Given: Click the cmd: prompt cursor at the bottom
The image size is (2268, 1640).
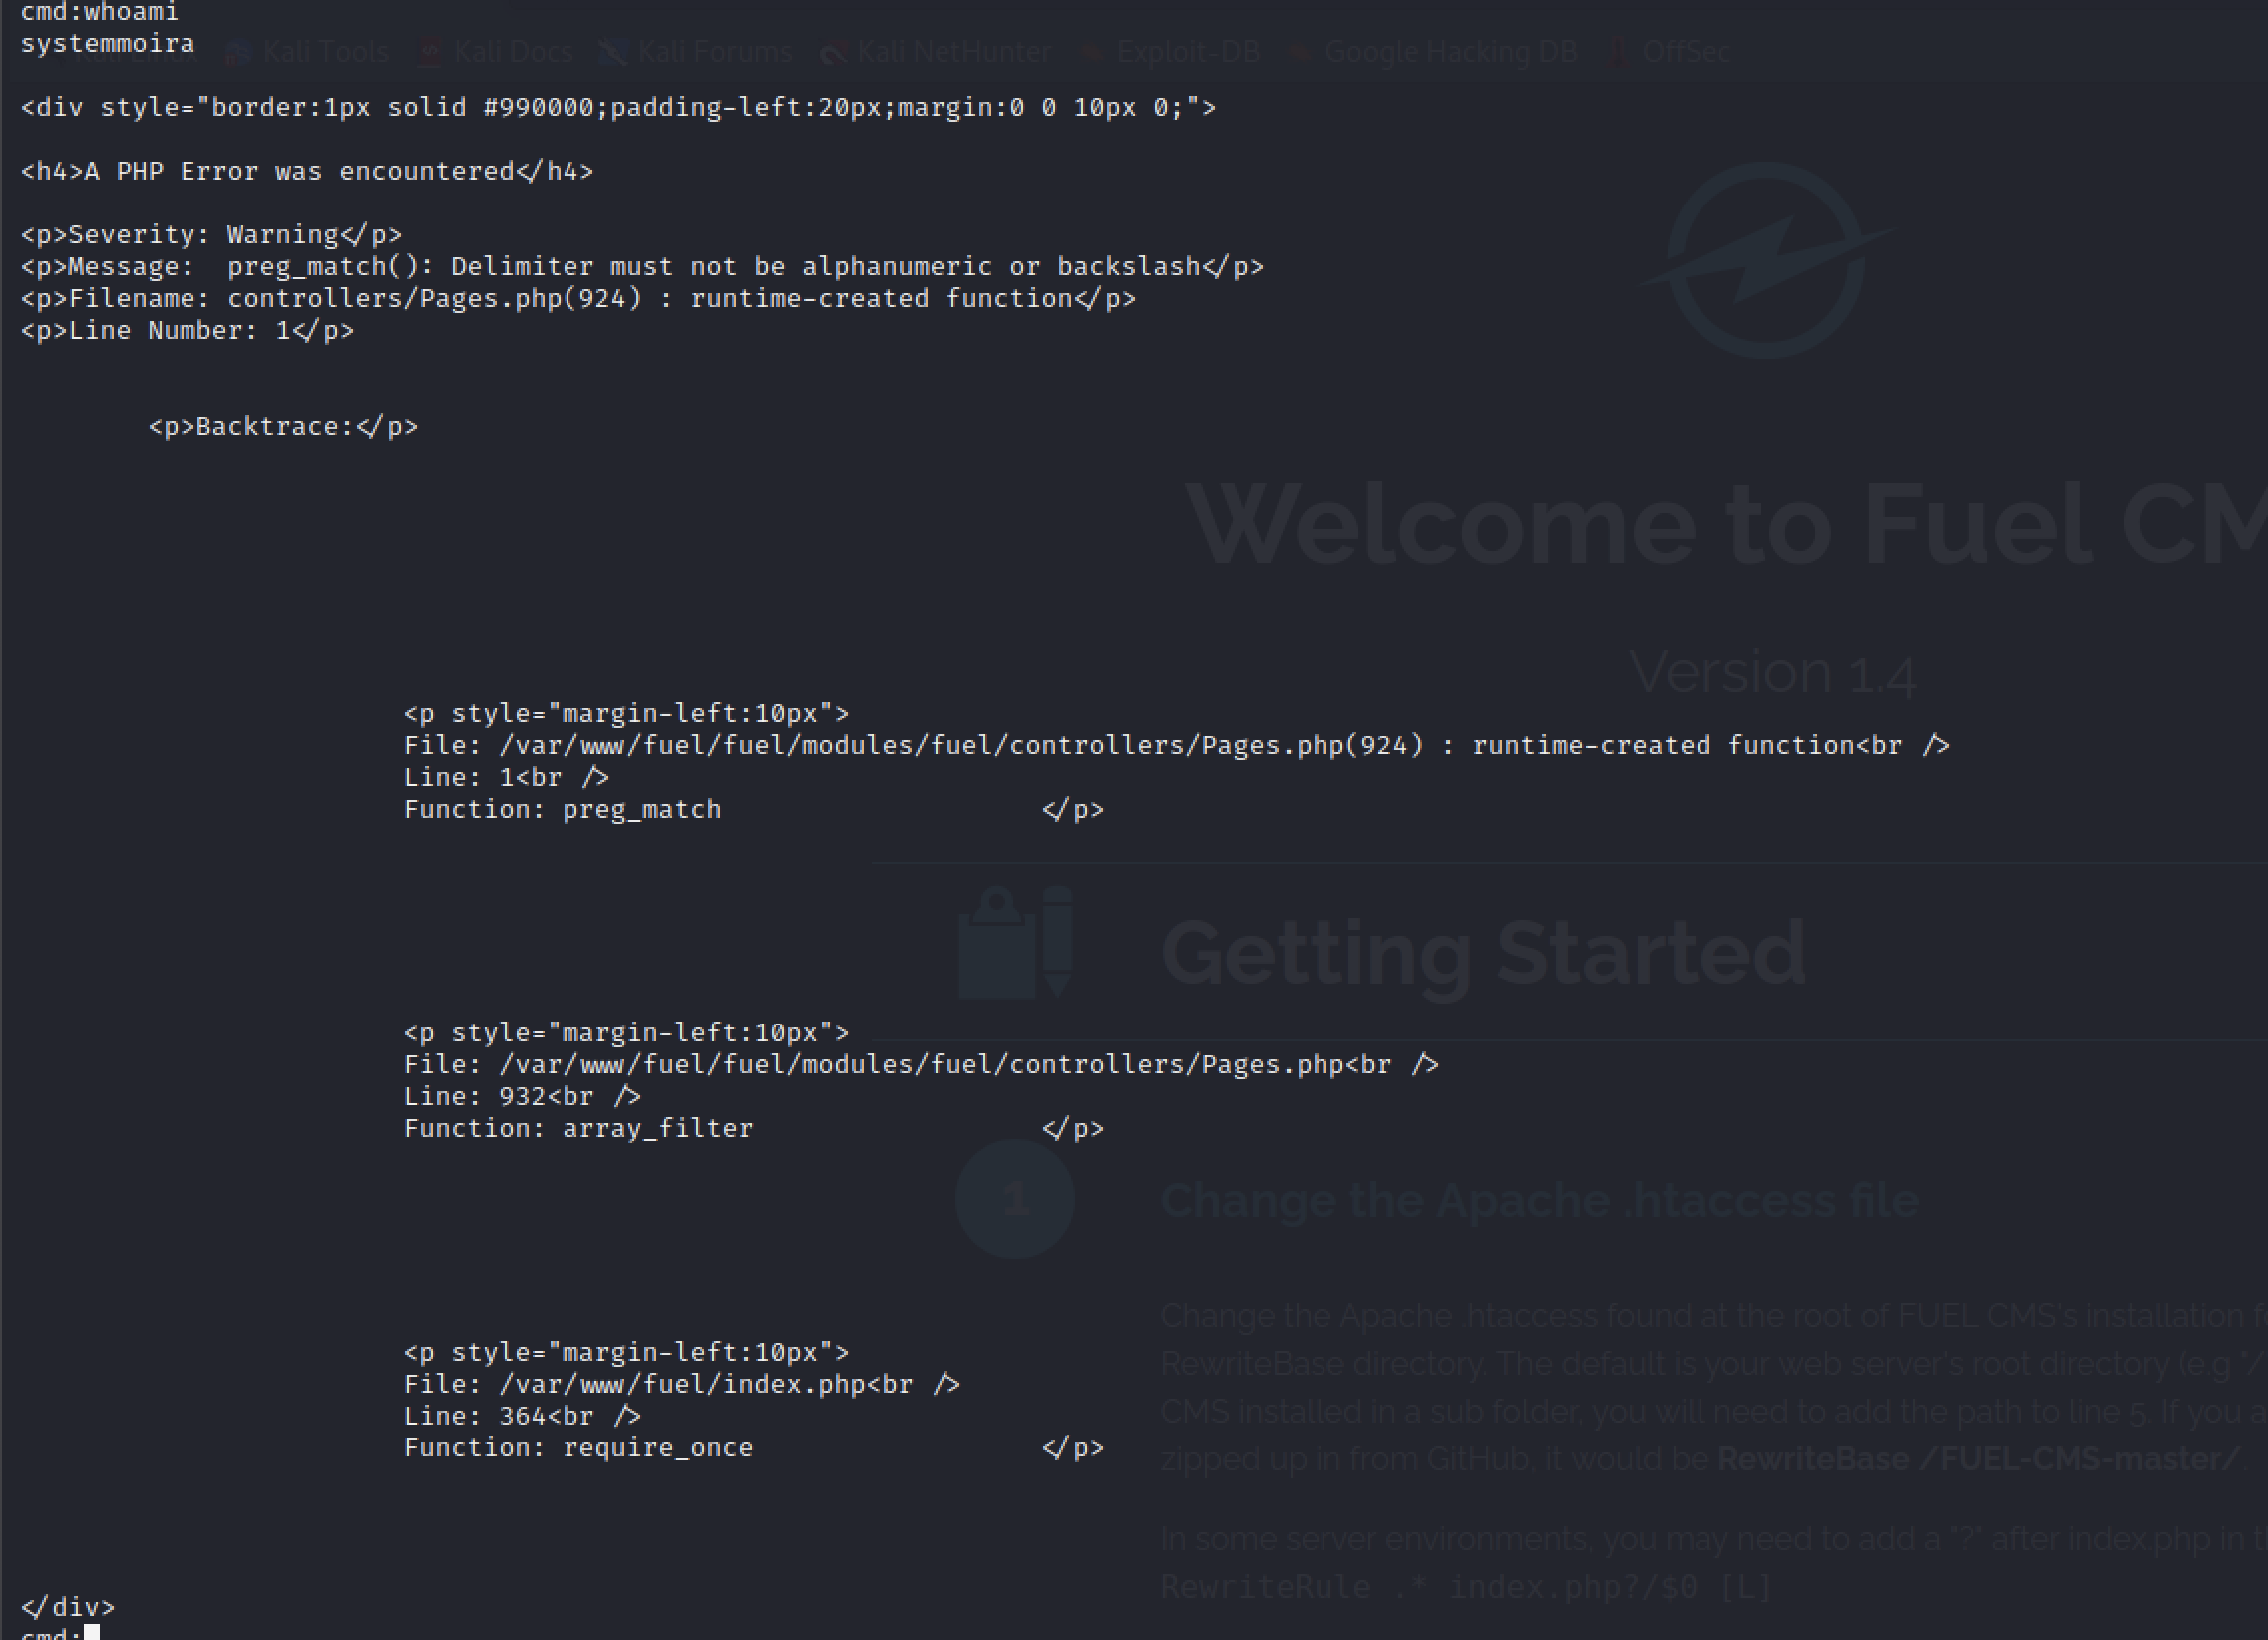Looking at the screenshot, I should point(92,1633).
